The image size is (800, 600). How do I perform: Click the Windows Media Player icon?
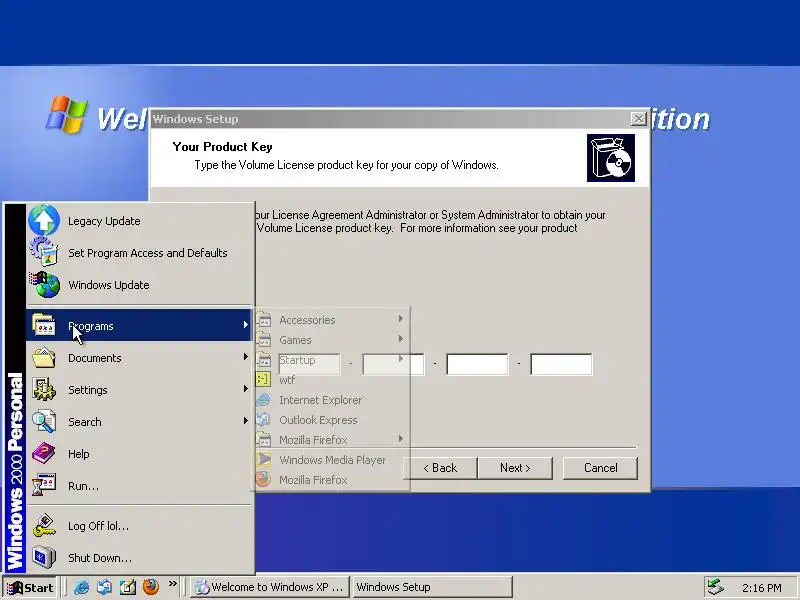click(263, 459)
